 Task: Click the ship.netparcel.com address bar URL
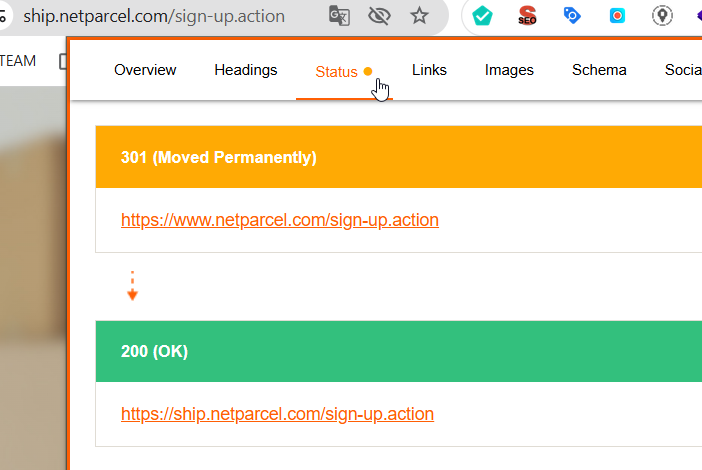tap(154, 16)
